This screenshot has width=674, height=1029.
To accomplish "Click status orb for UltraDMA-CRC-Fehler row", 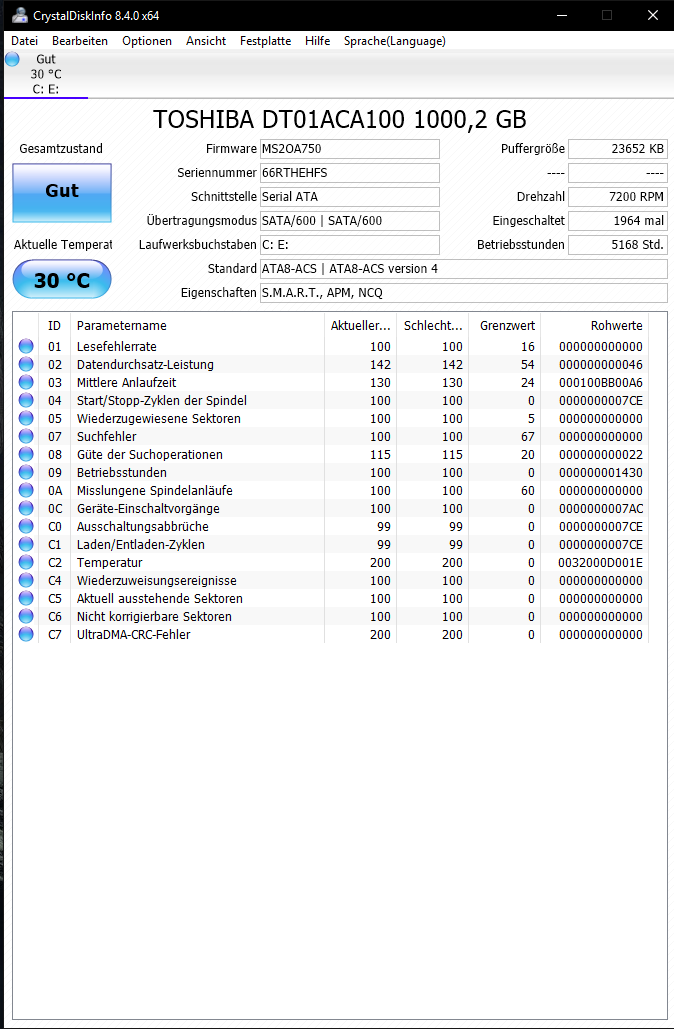I will 26,635.
